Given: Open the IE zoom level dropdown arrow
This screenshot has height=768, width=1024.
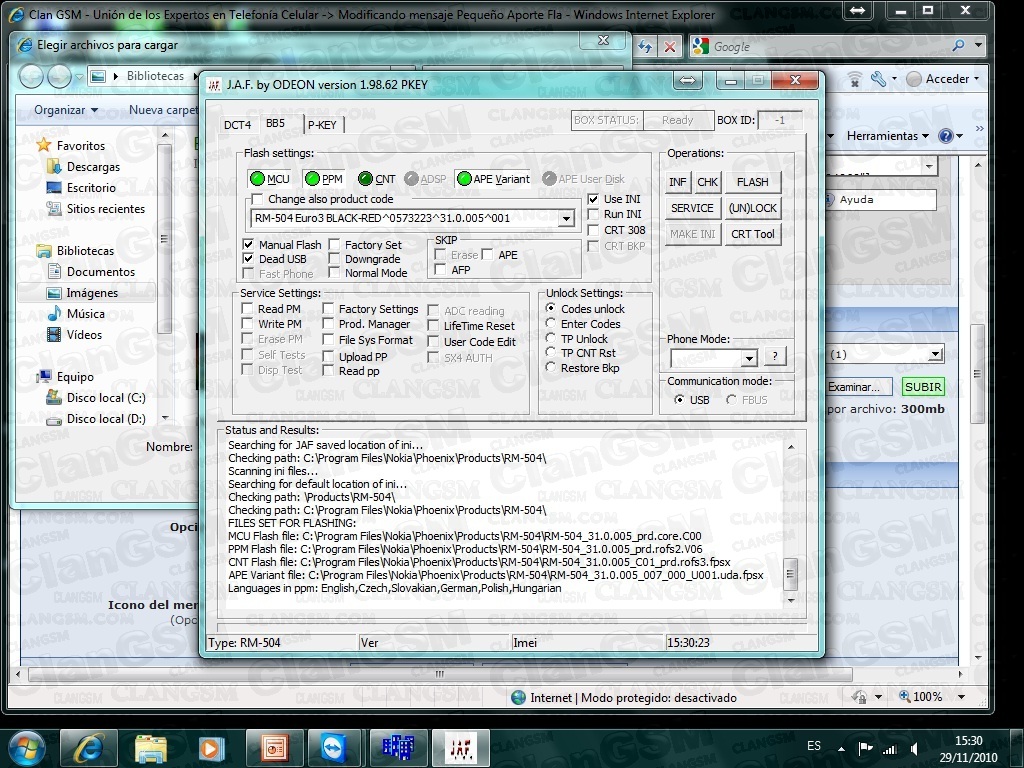Looking at the screenshot, I should click(962, 697).
